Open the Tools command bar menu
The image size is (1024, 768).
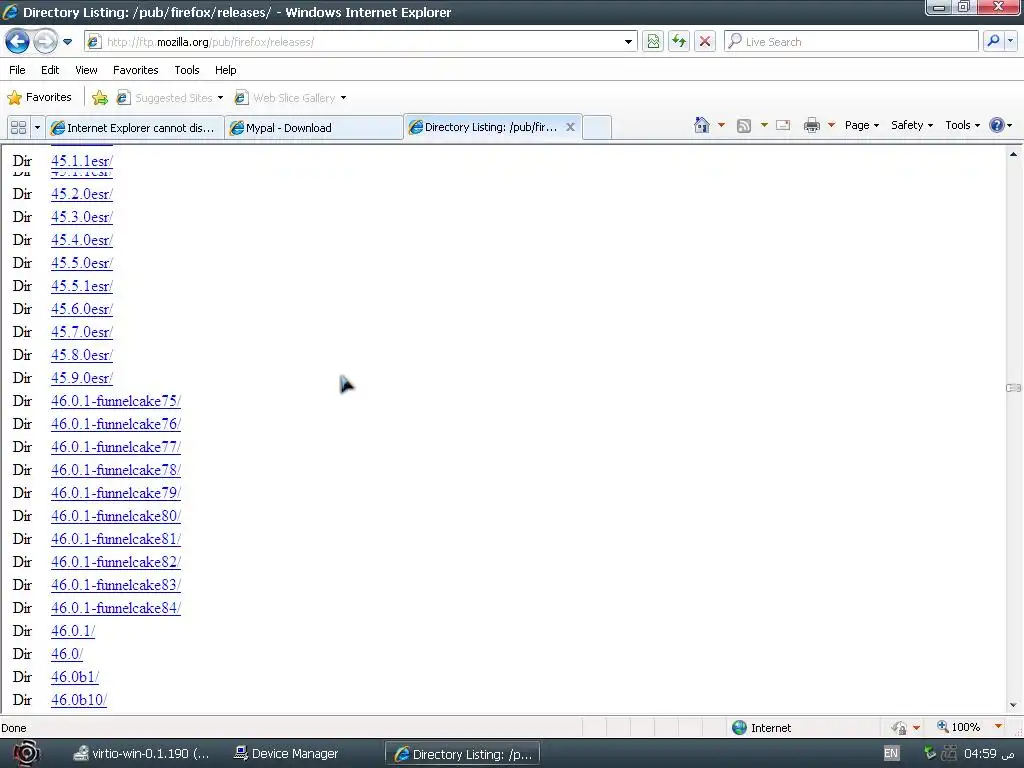[963, 125]
